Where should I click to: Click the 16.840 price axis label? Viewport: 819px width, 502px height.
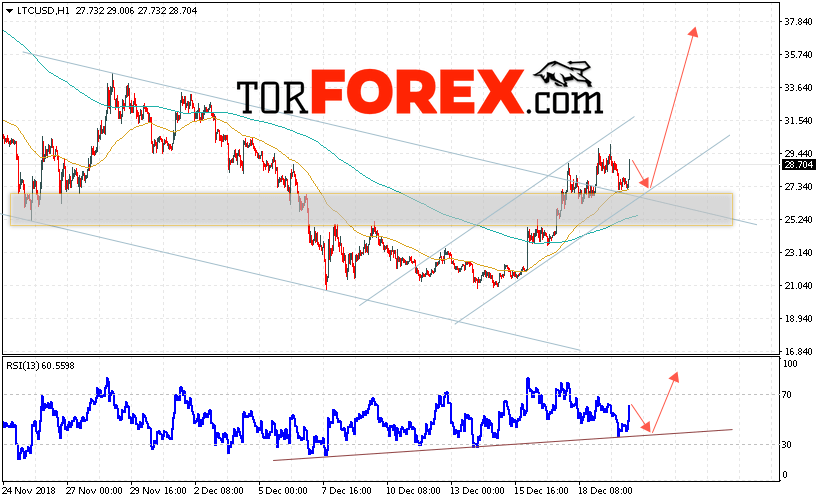pos(799,351)
